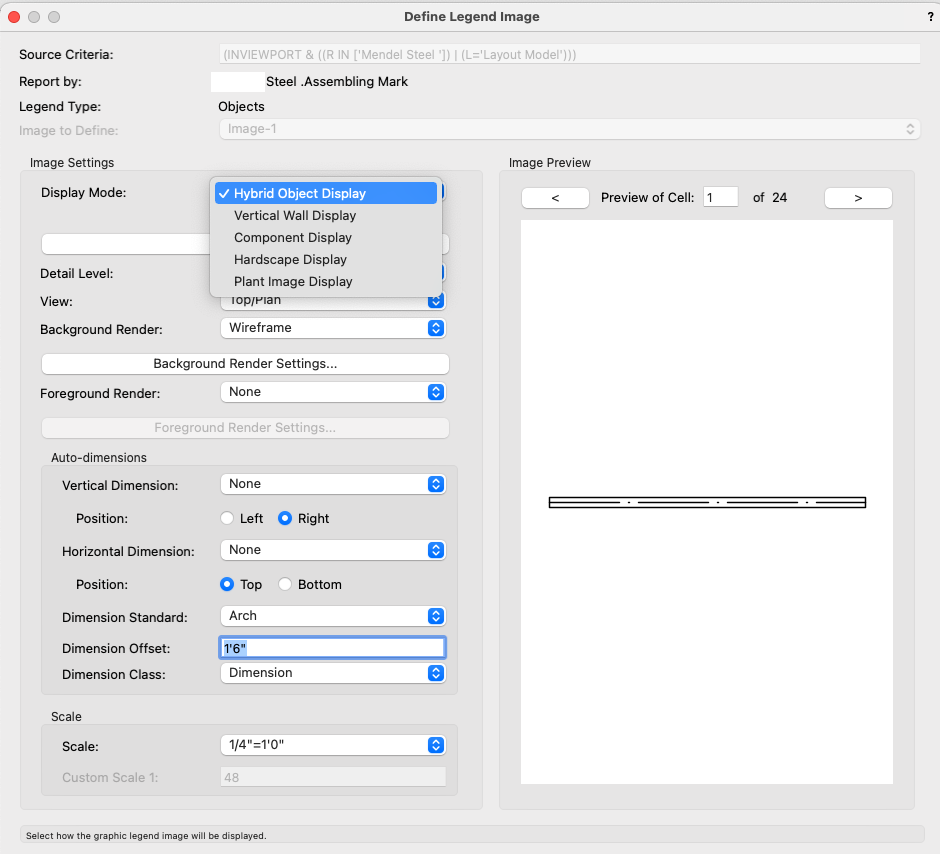The image size is (940, 854).
Task: Select Top for horizontal dimension position
Action: 228,584
